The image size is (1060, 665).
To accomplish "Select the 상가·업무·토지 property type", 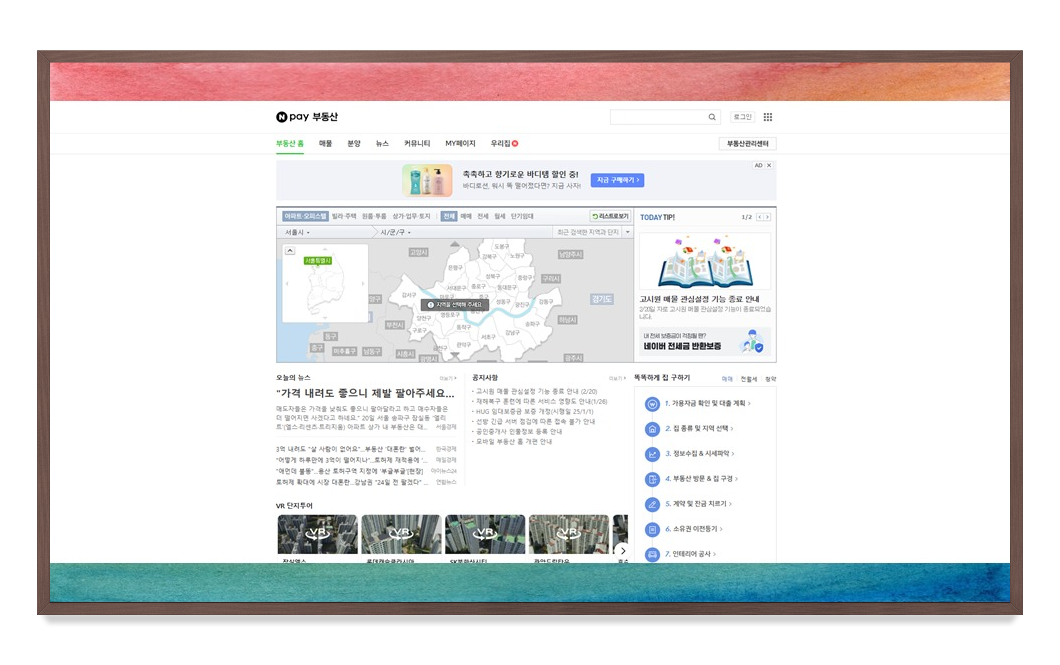I will pyautogui.click(x=411, y=216).
